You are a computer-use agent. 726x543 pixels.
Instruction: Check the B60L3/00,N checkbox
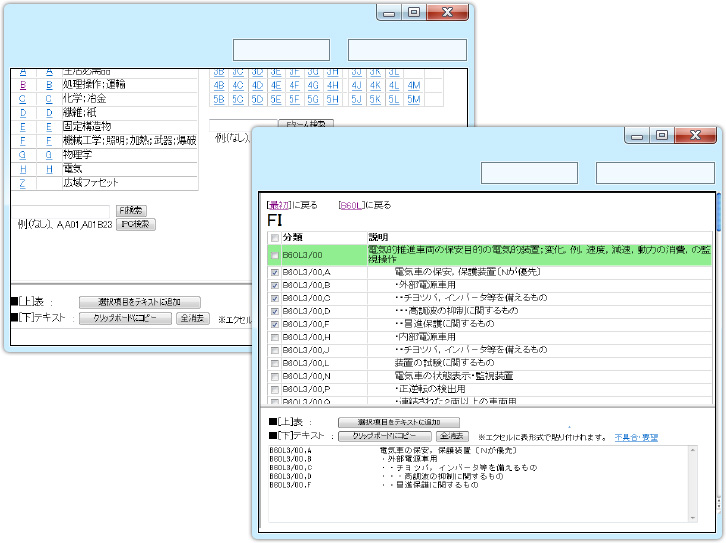275,376
